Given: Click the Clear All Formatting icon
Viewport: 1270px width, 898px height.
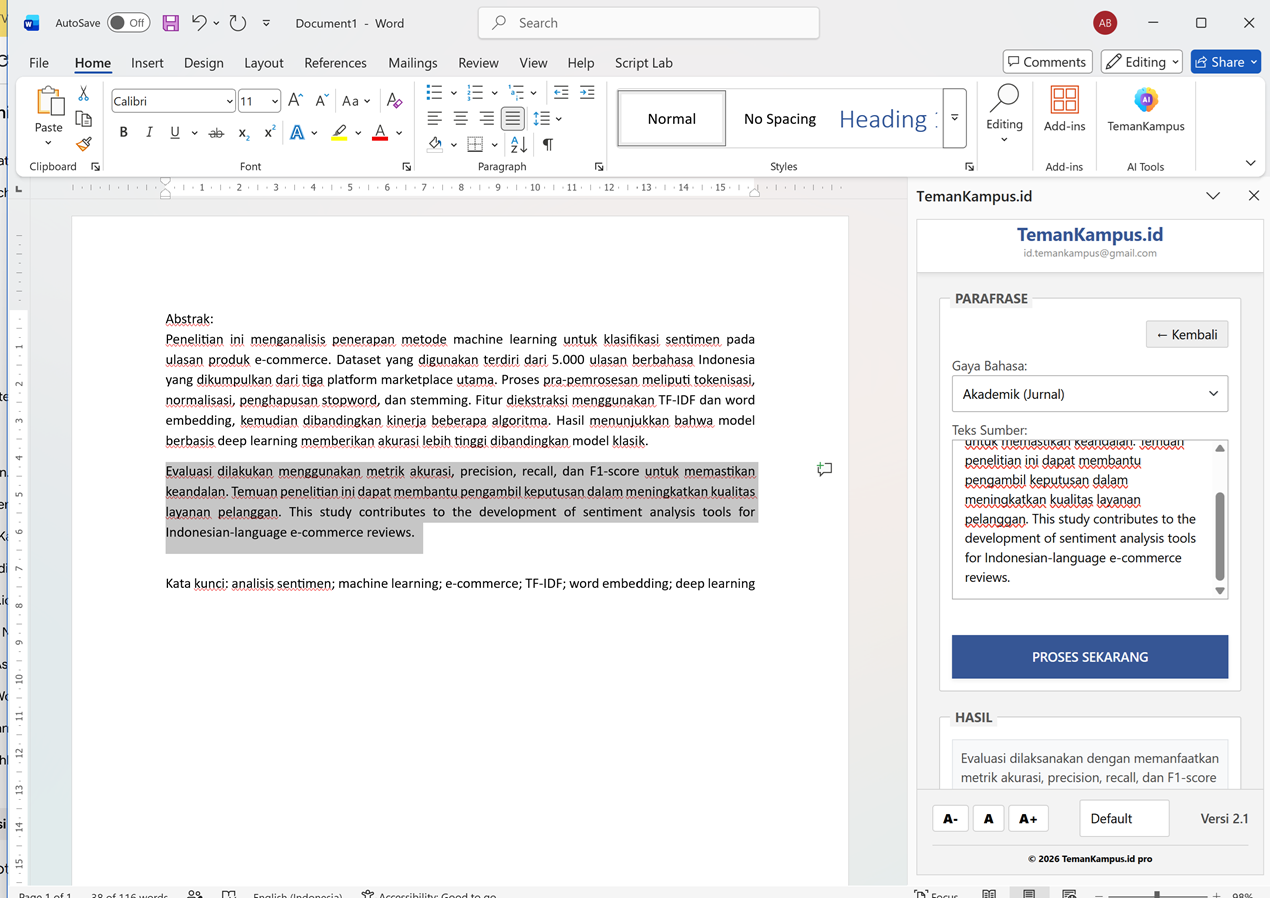Looking at the screenshot, I should click(x=395, y=101).
